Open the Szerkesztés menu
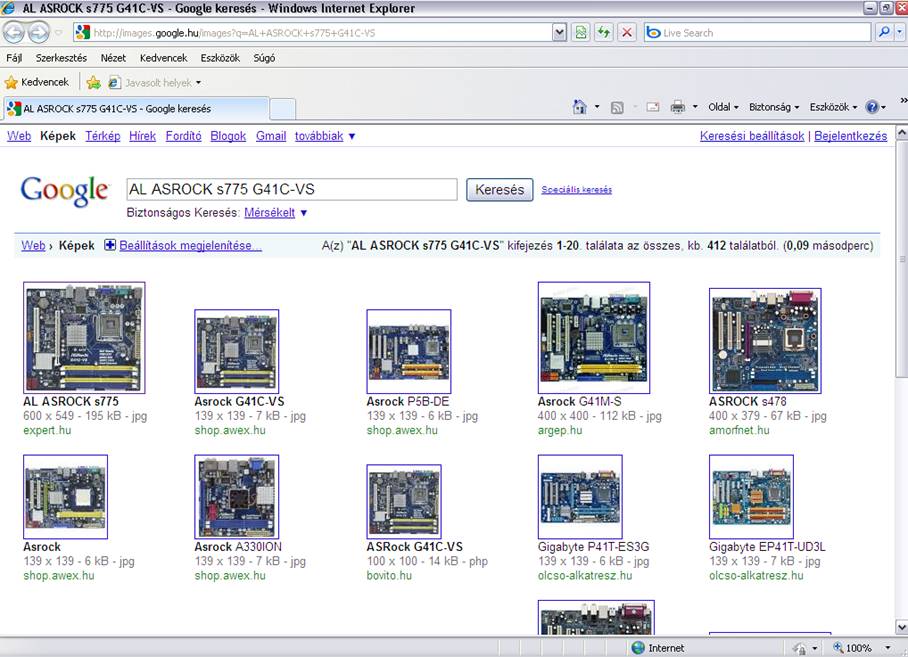This screenshot has height=657, width=908. 61,58
